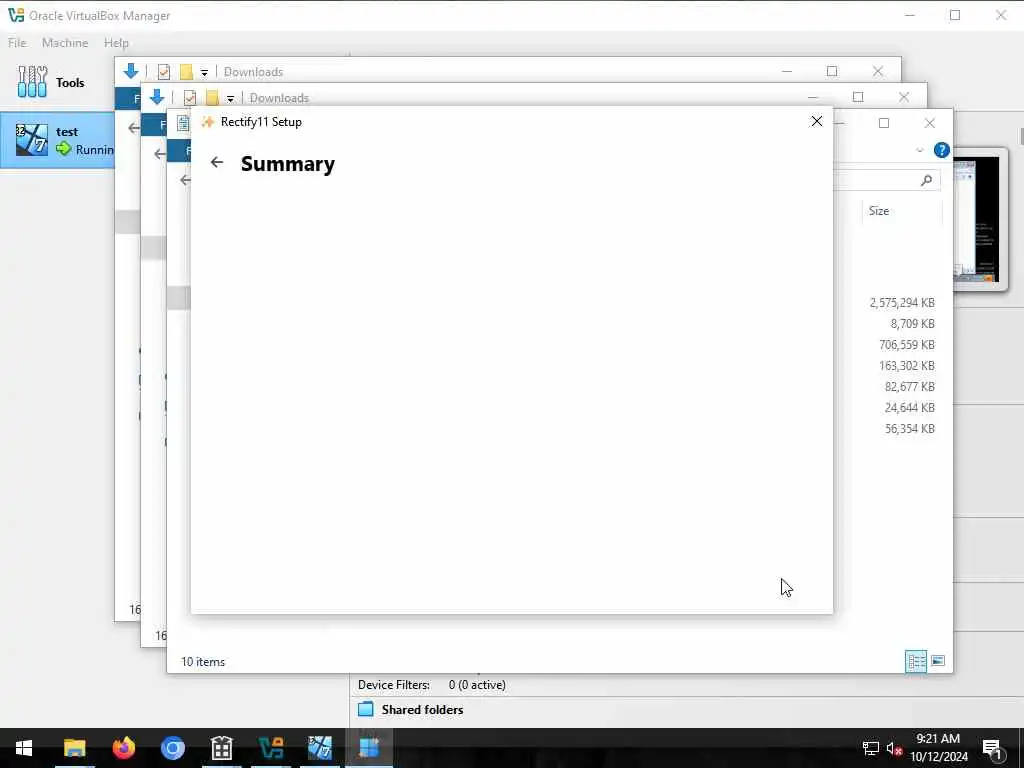Screen dimensions: 1024x768
Task: Go back in the front Explorer window
Action: point(185,180)
